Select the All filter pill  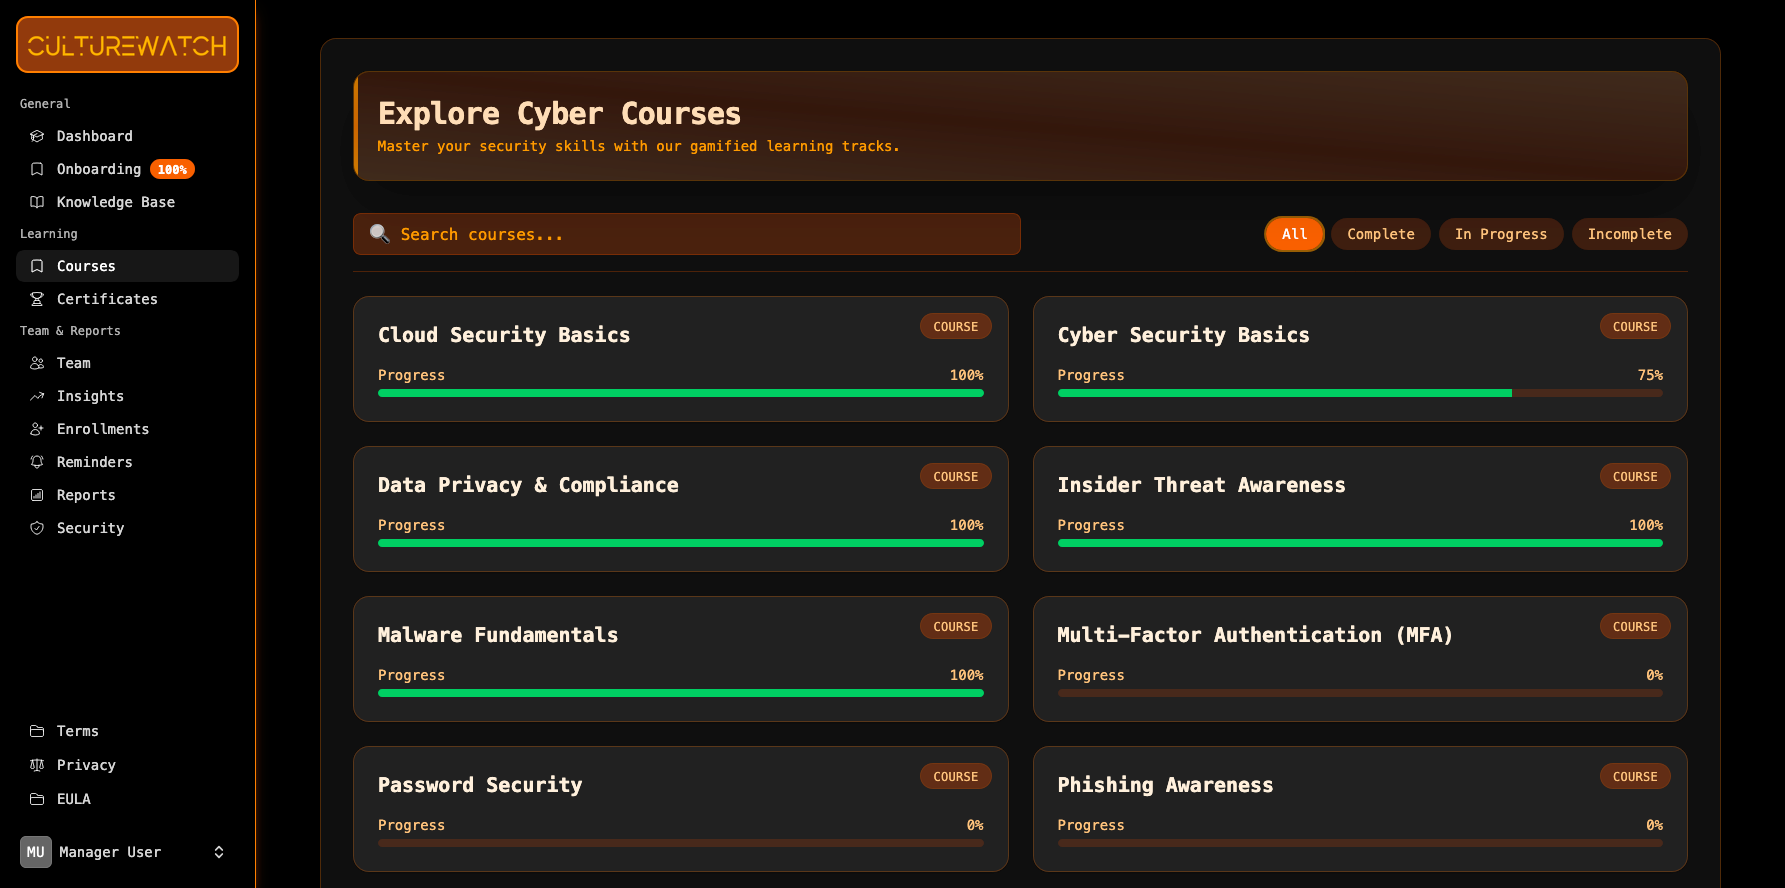tap(1294, 234)
